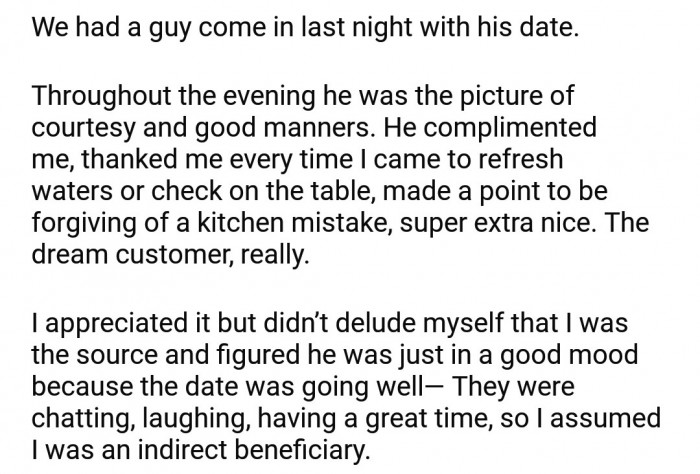Click the phrase "forgiving of a kitchen mistake"

(212, 223)
